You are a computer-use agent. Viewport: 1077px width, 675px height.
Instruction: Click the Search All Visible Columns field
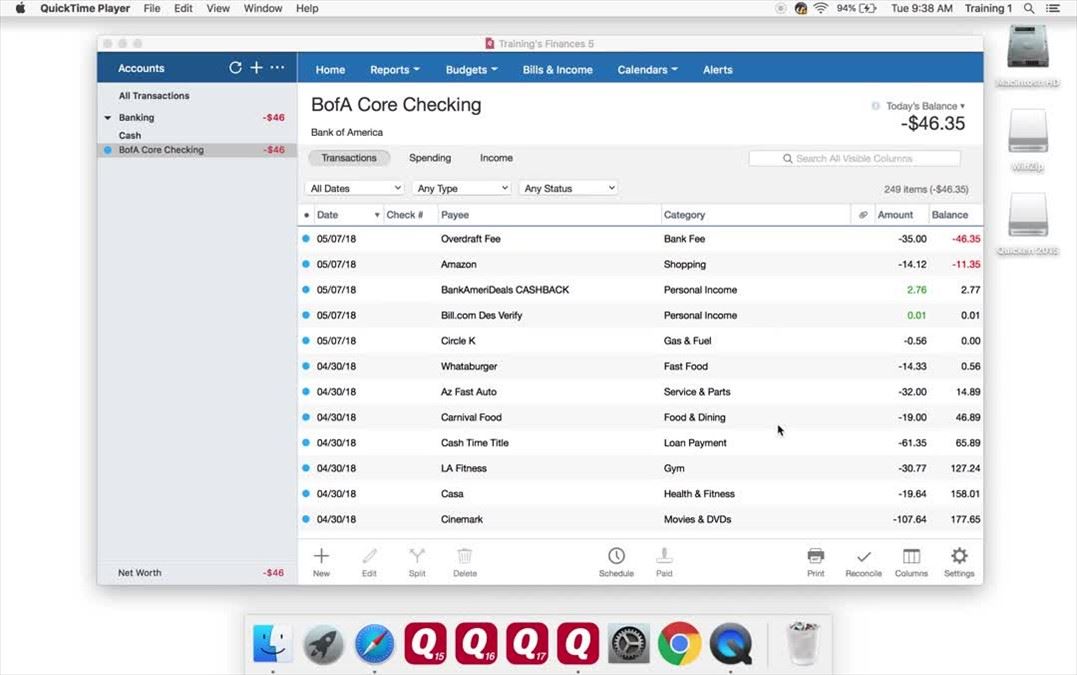(855, 158)
